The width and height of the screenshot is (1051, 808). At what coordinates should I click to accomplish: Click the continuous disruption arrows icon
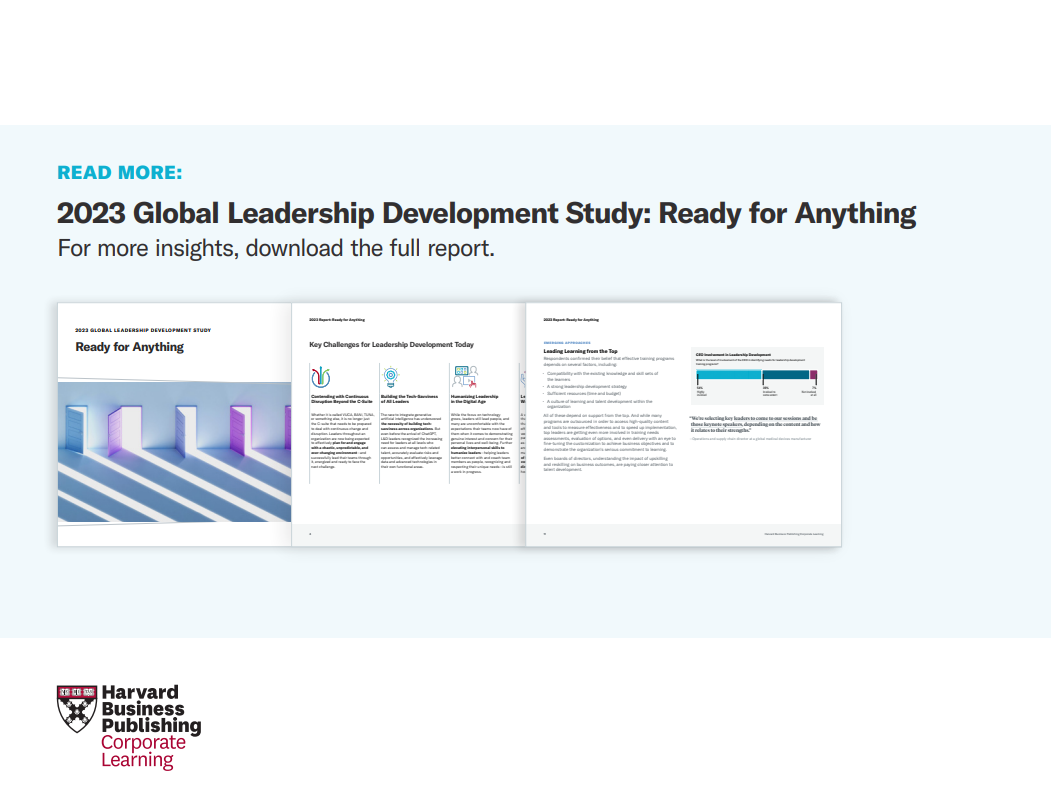click(321, 377)
